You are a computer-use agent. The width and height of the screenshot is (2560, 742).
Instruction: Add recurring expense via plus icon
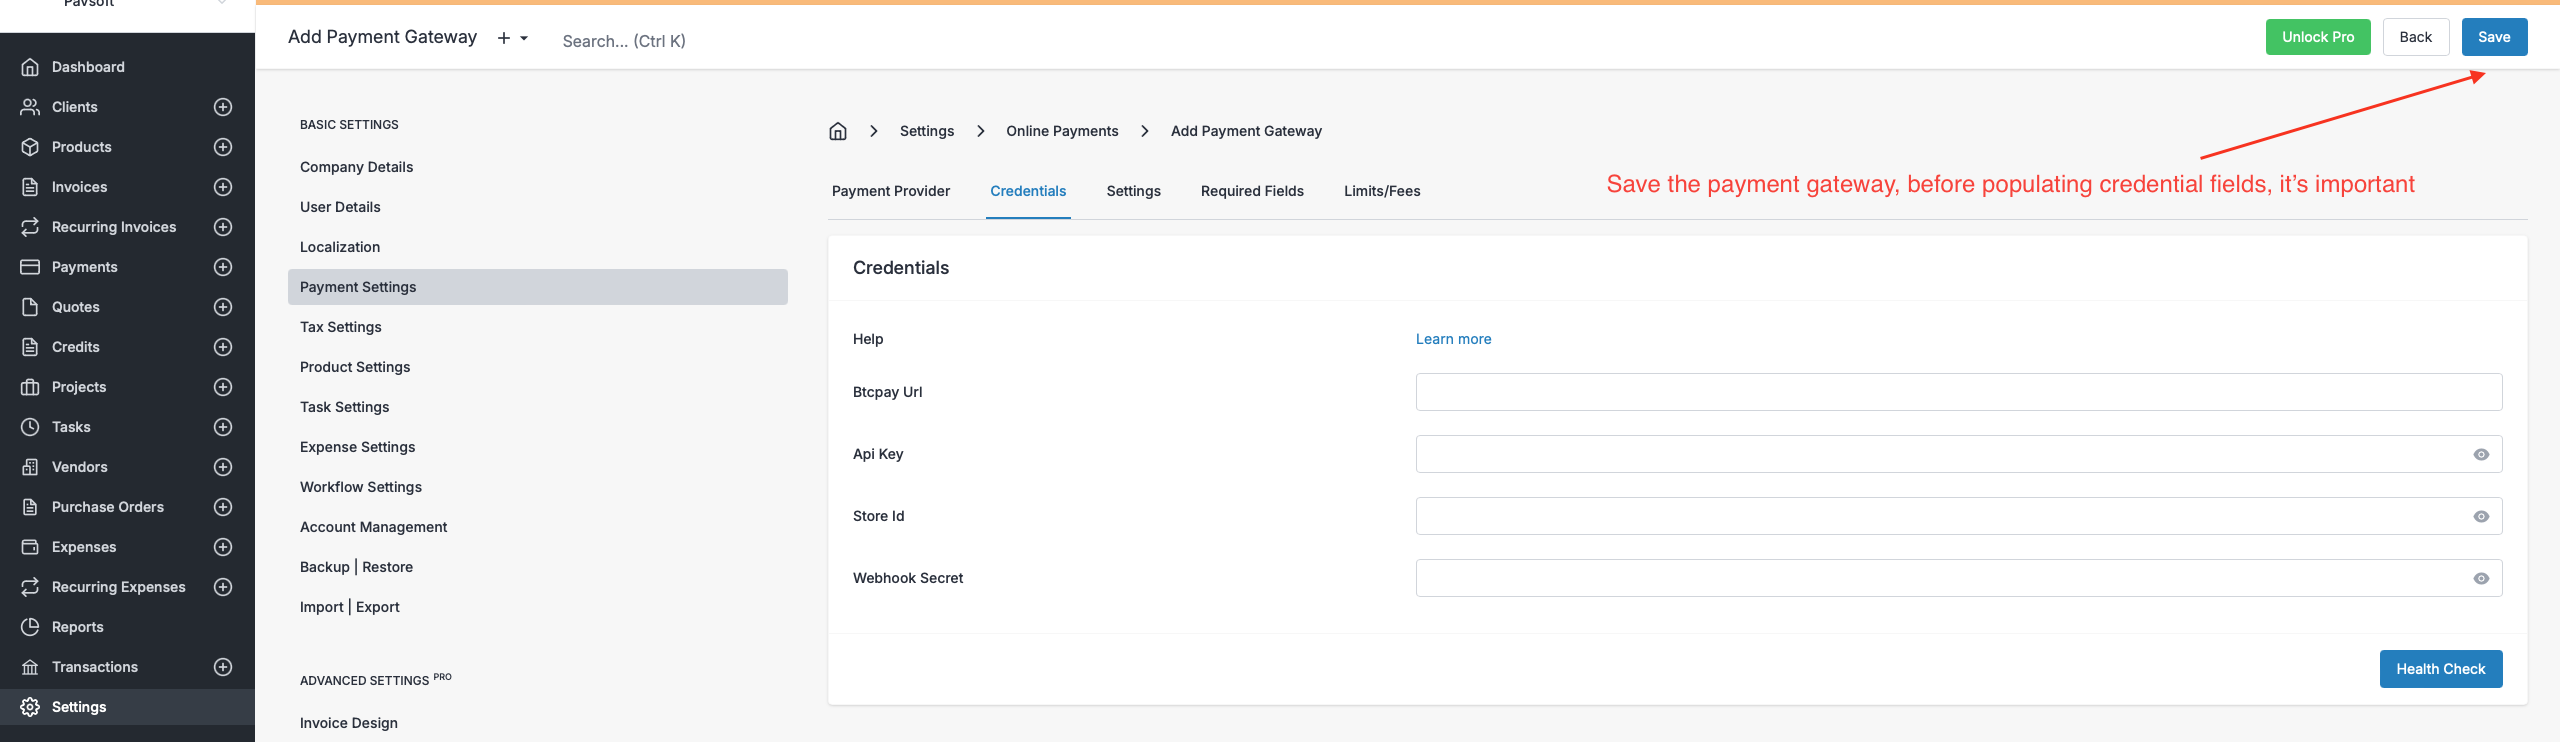(223, 587)
